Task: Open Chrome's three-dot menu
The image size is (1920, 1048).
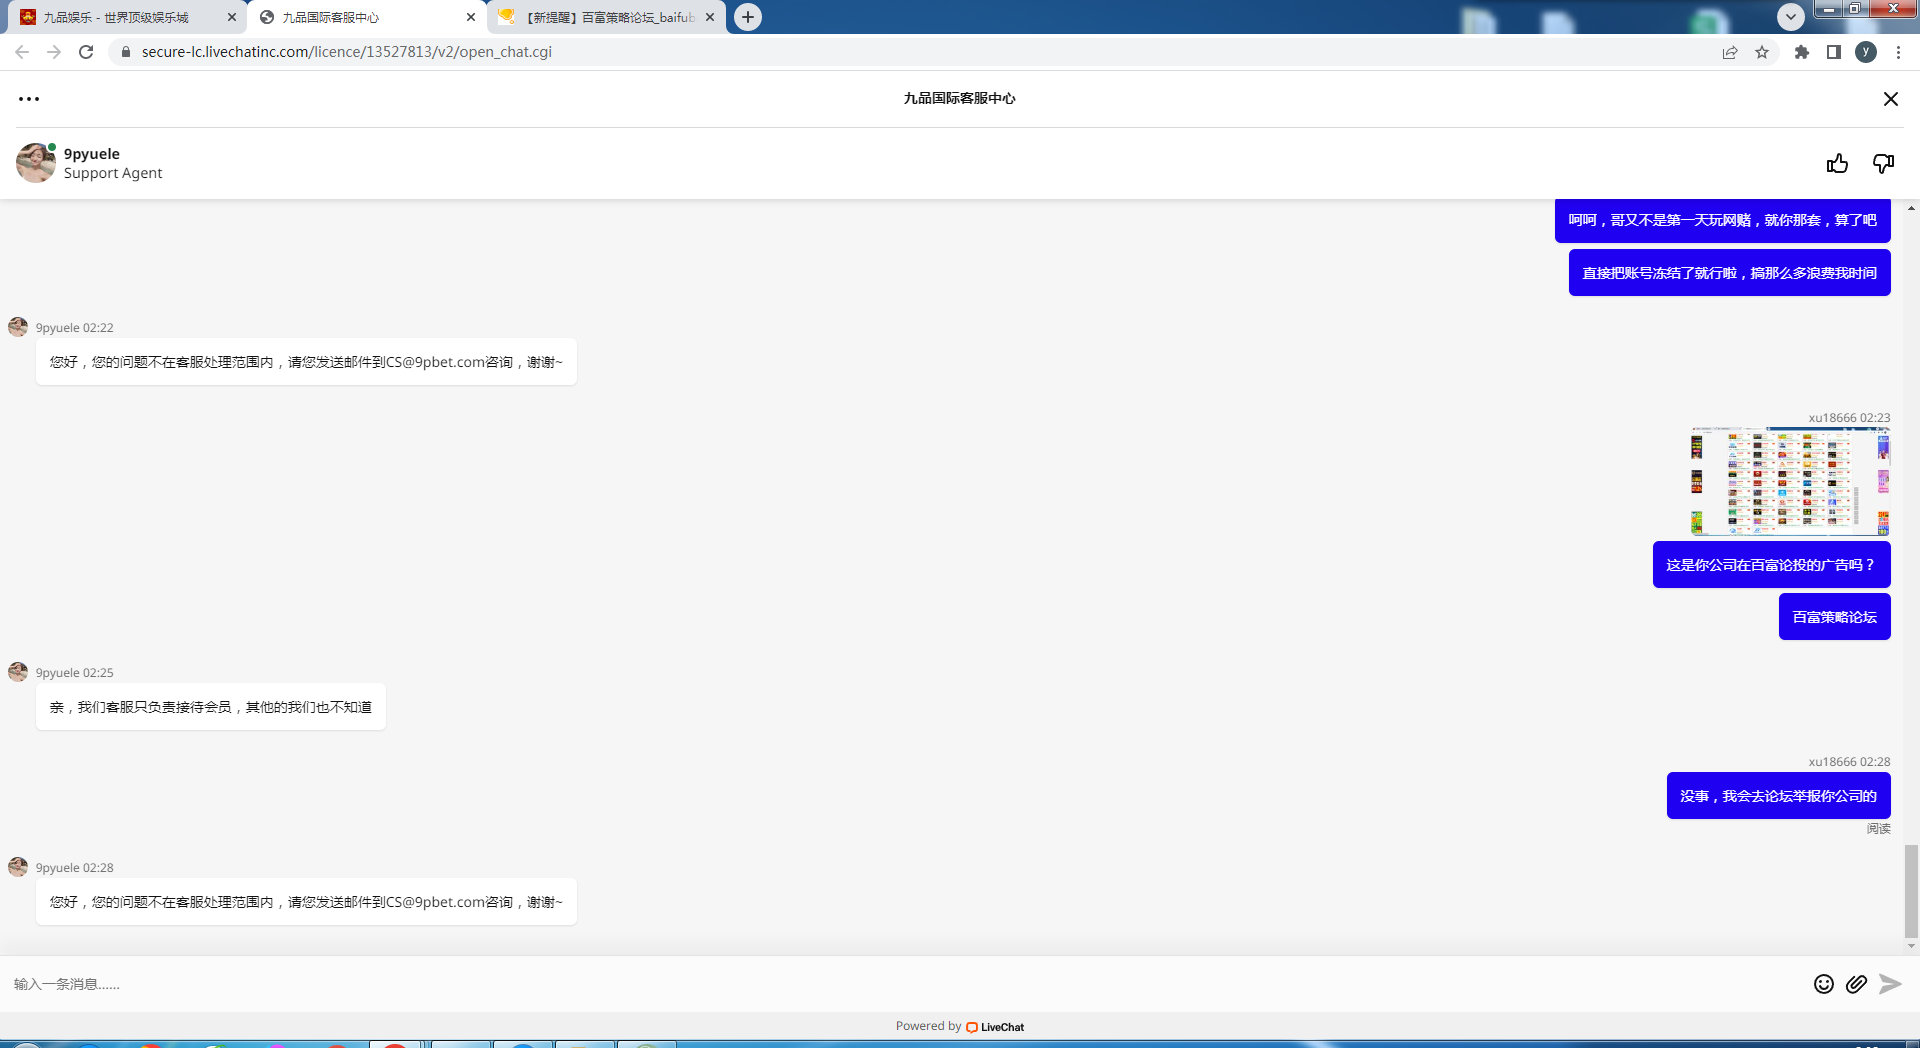Action: pos(1898,52)
